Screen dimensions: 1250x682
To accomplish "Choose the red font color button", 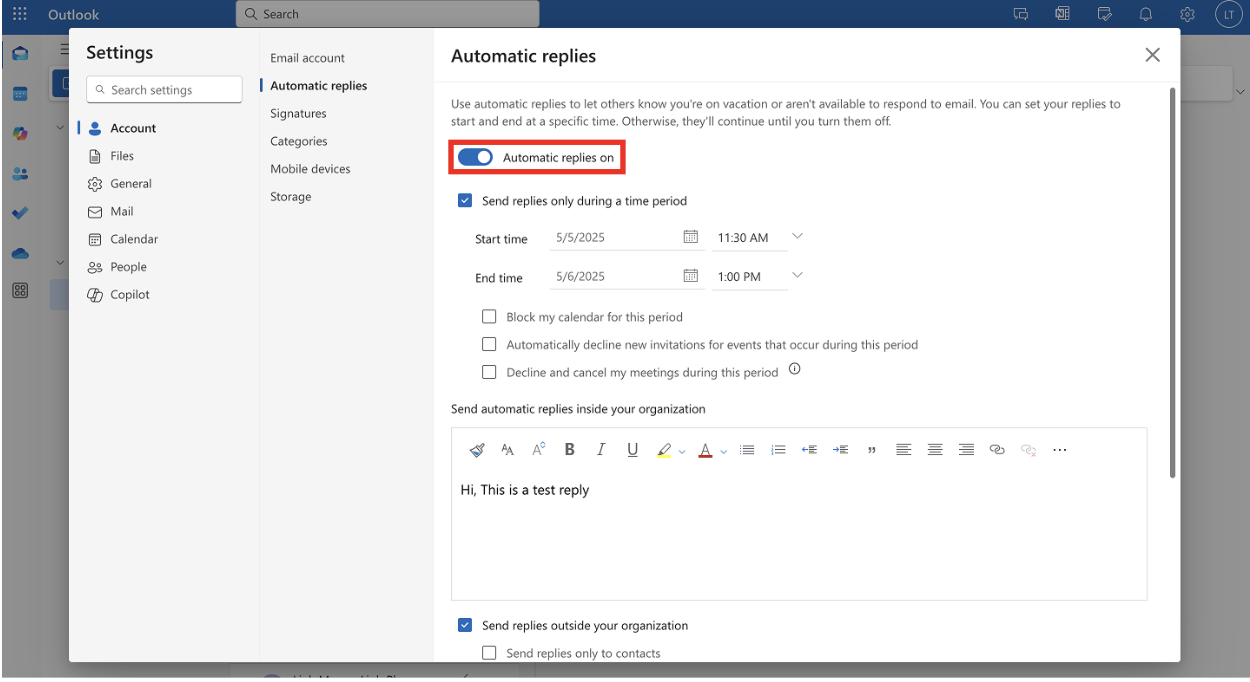I will [705, 450].
